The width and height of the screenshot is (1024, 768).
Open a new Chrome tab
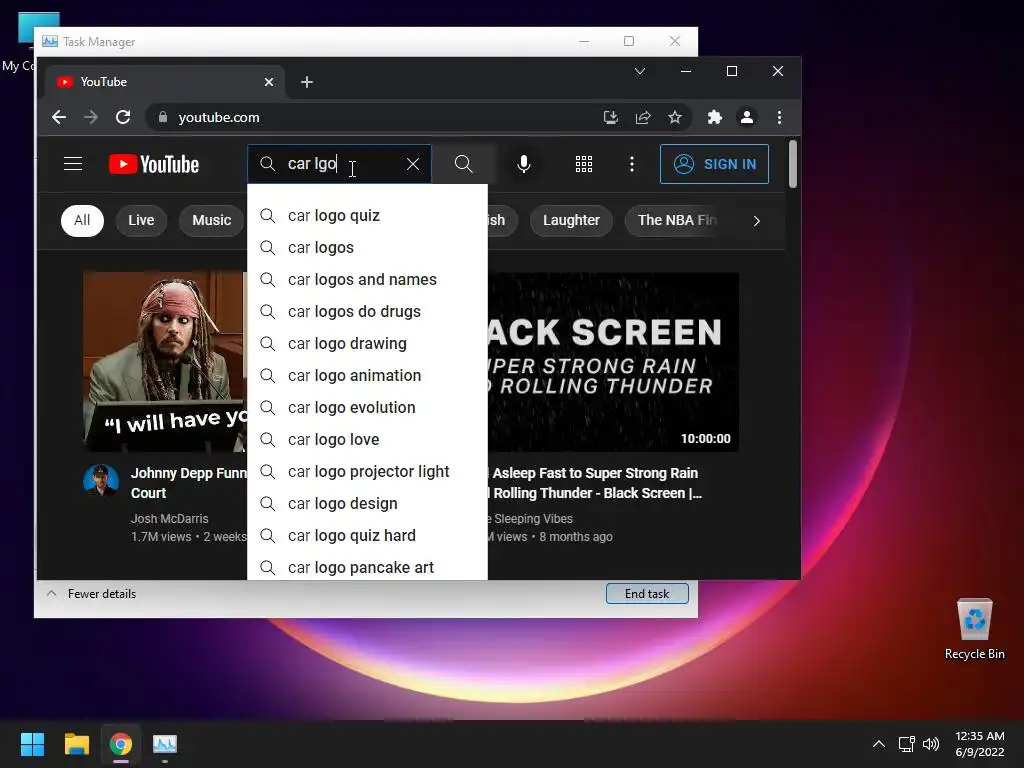pos(307,82)
